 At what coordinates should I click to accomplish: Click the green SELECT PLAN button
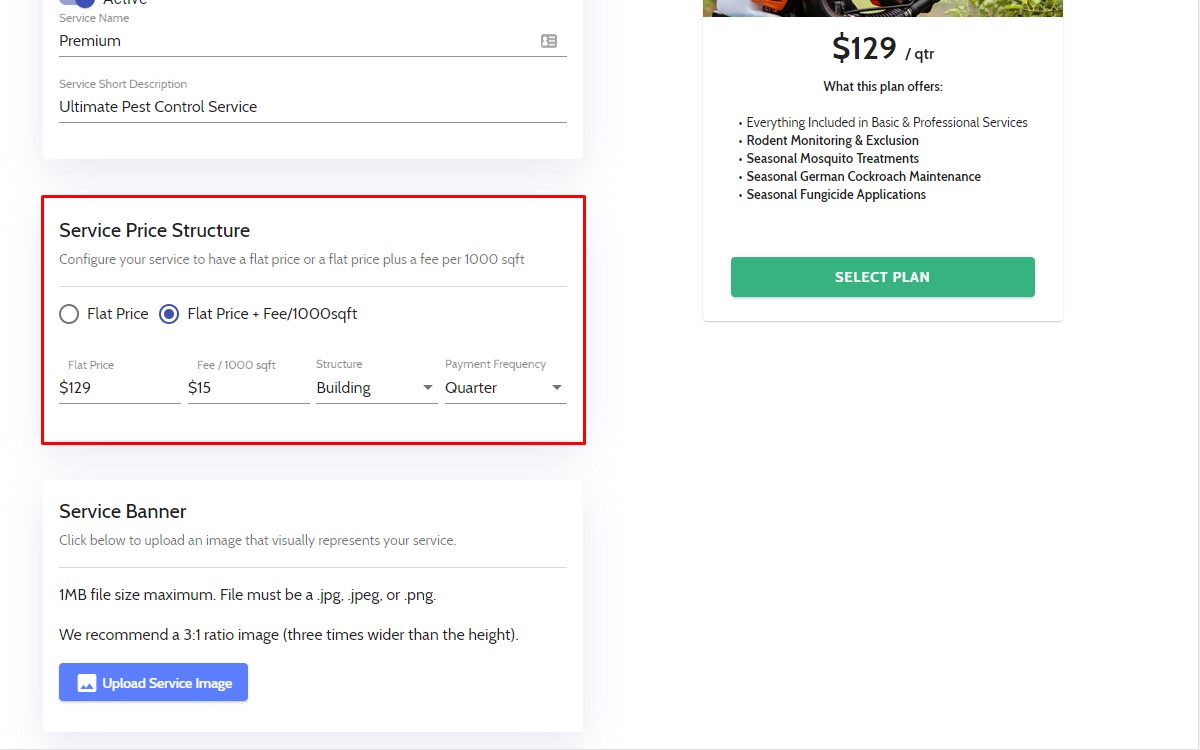point(882,277)
